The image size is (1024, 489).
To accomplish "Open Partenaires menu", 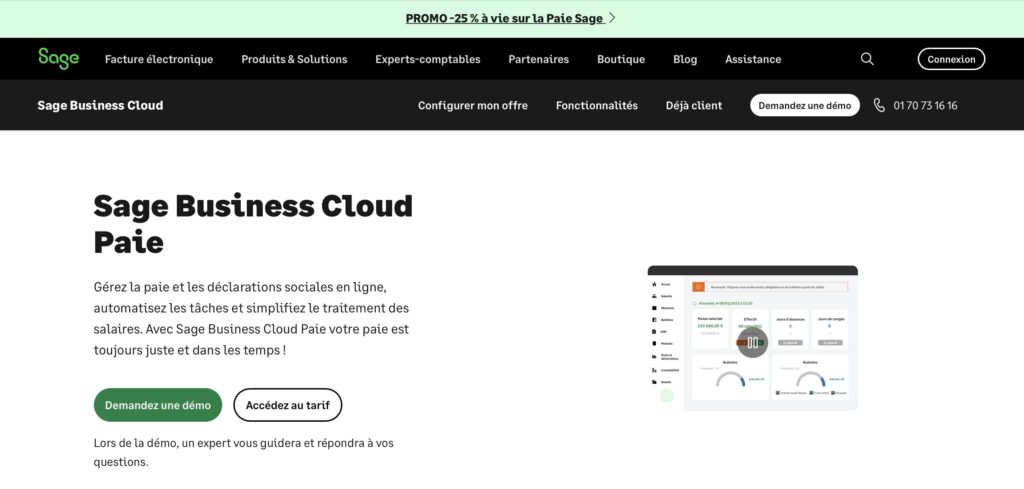I will coord(539,59).
